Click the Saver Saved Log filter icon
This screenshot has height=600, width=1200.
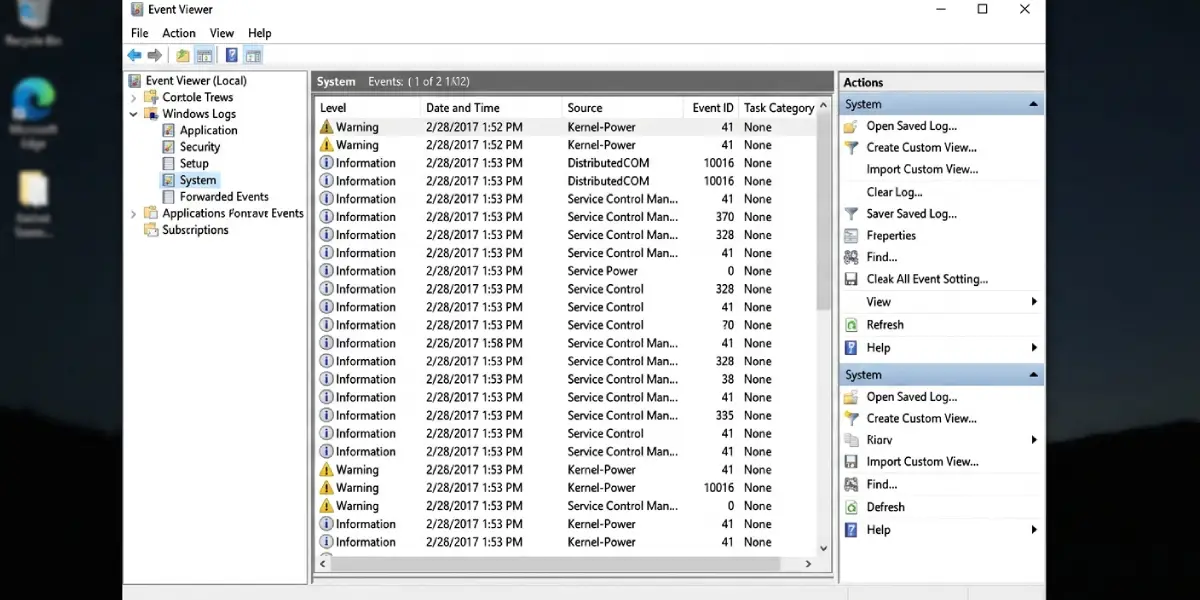click(x=851, y=214)
